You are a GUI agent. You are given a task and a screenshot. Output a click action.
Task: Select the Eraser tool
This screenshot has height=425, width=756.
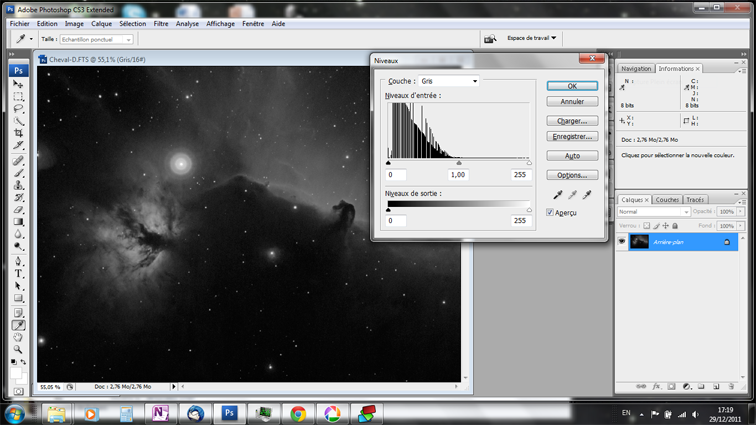pyautogui.click(x=18, y=209)
